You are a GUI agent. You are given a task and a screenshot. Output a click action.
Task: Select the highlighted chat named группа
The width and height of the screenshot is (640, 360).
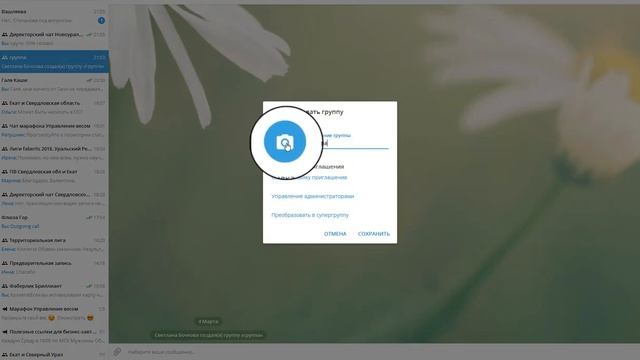54,62
